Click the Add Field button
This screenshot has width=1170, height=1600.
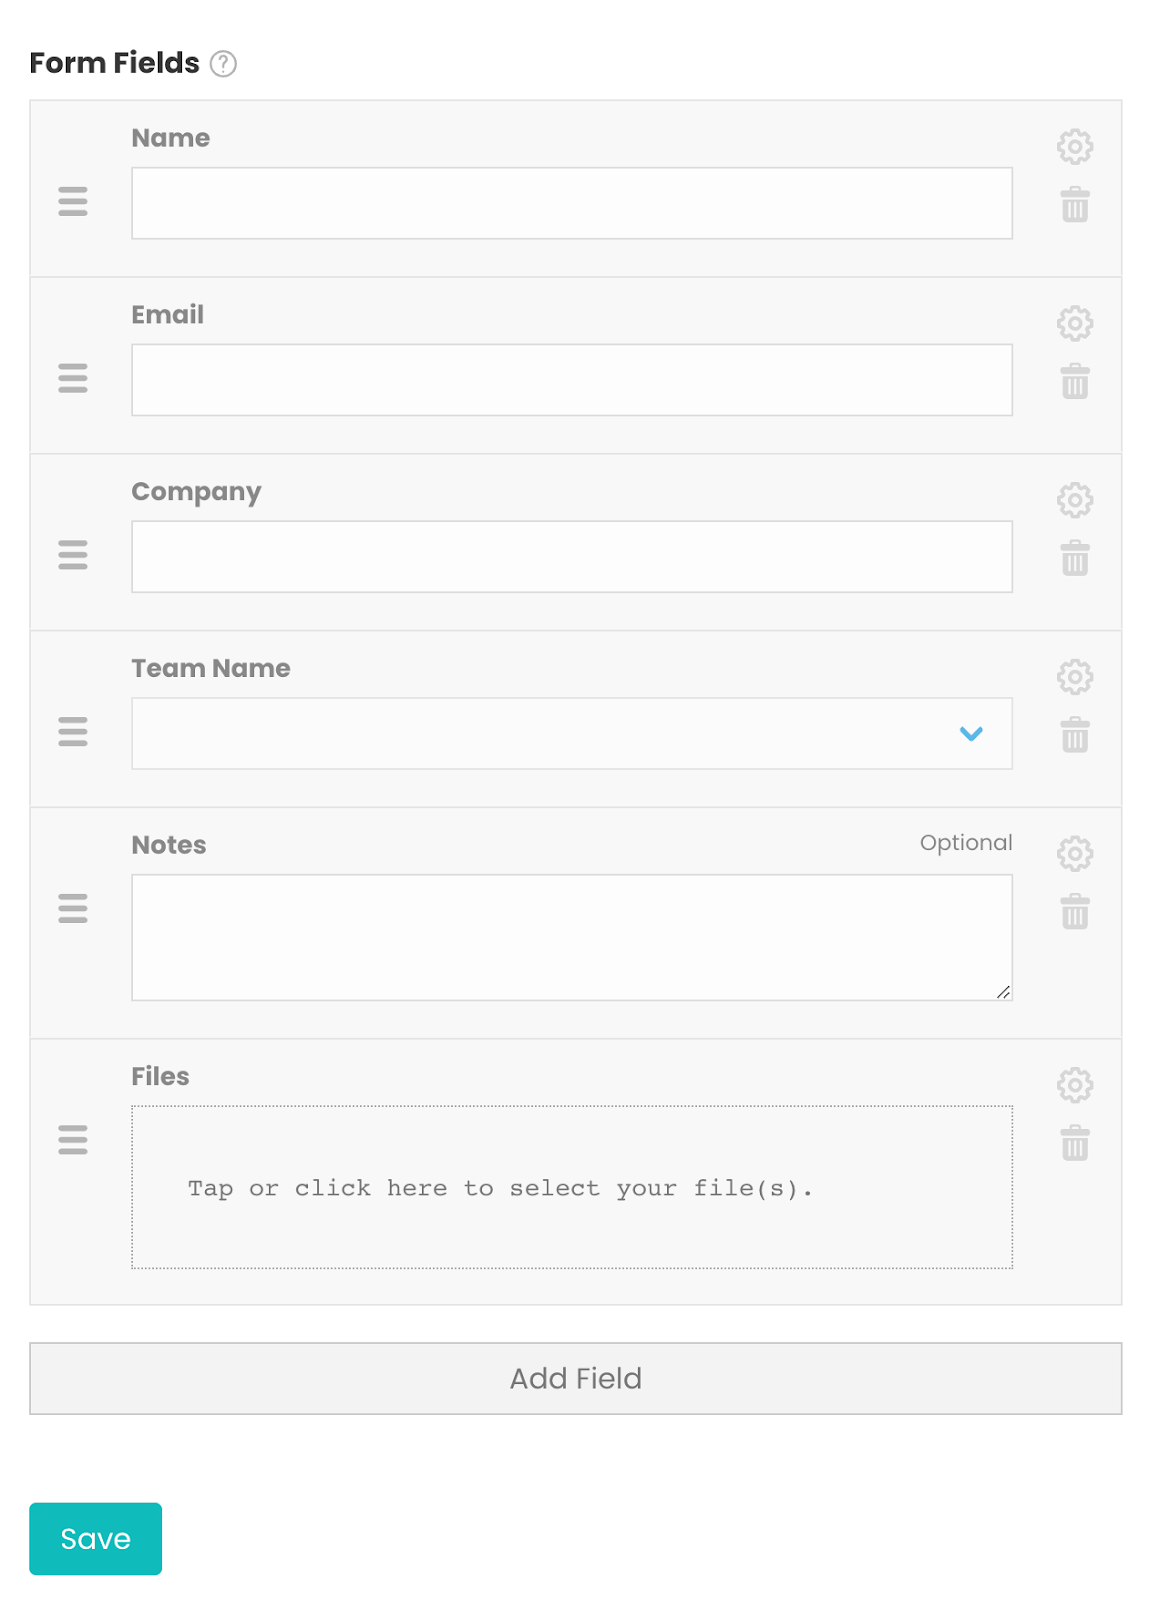coord(575,1378)
